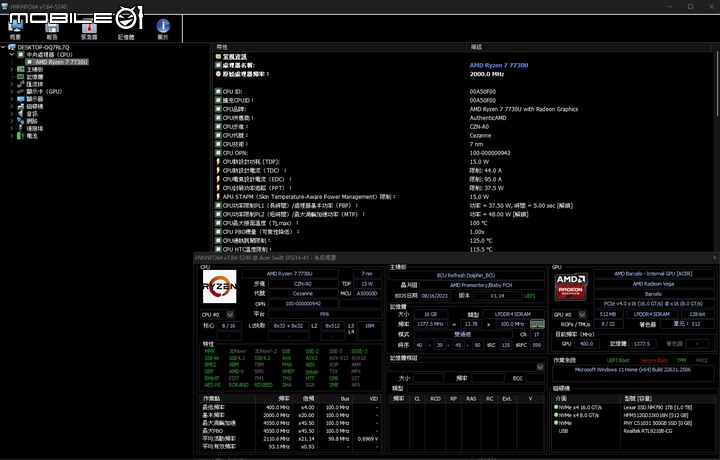The width and height of the screenshot is (720, 460).
Task: Click the Secure Boot red label
Action: coord(654,360)
